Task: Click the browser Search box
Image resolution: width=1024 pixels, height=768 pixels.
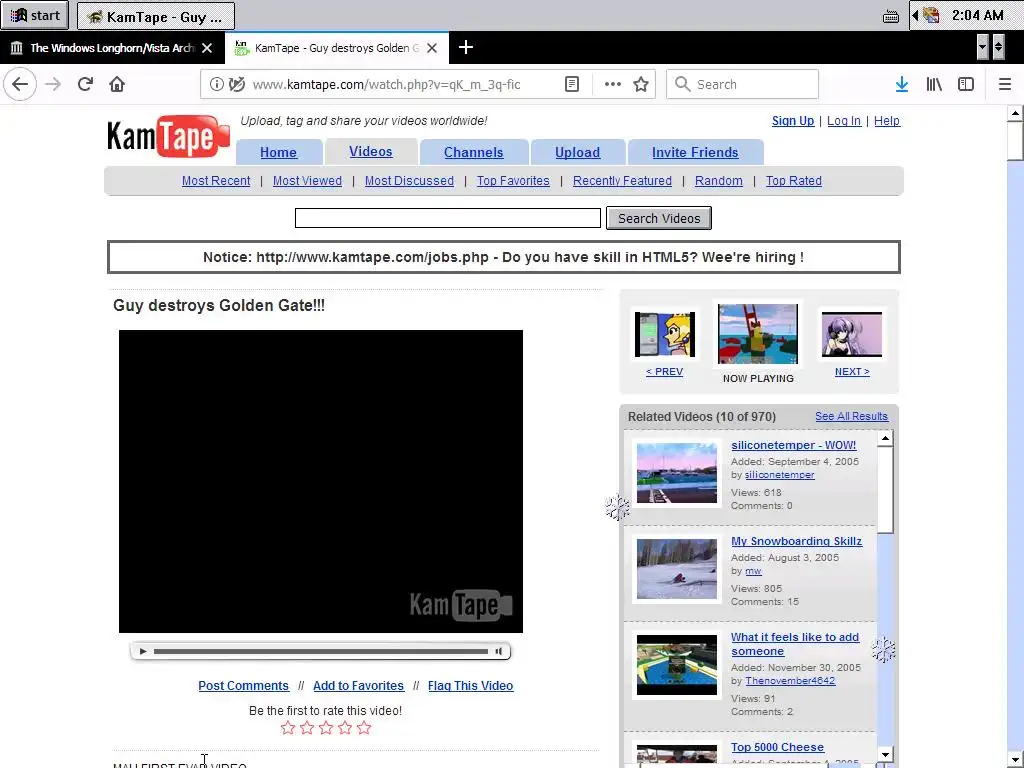Action: (742, 84)
